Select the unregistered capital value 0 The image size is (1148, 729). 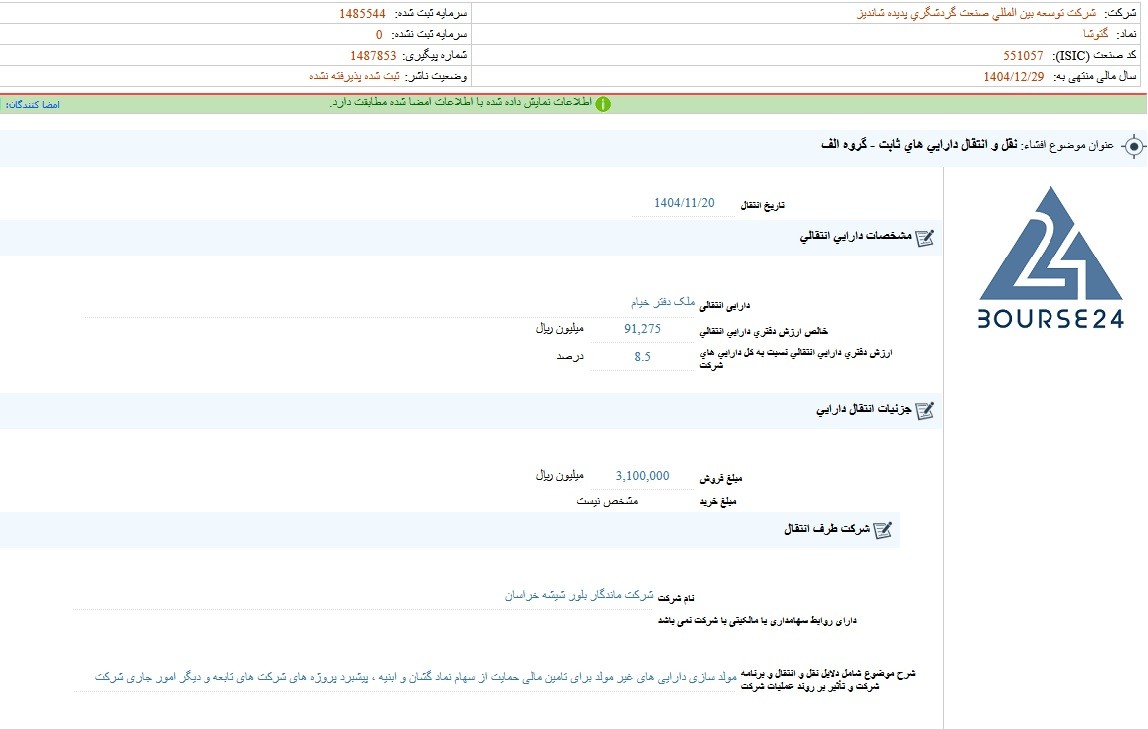[379, 34]
